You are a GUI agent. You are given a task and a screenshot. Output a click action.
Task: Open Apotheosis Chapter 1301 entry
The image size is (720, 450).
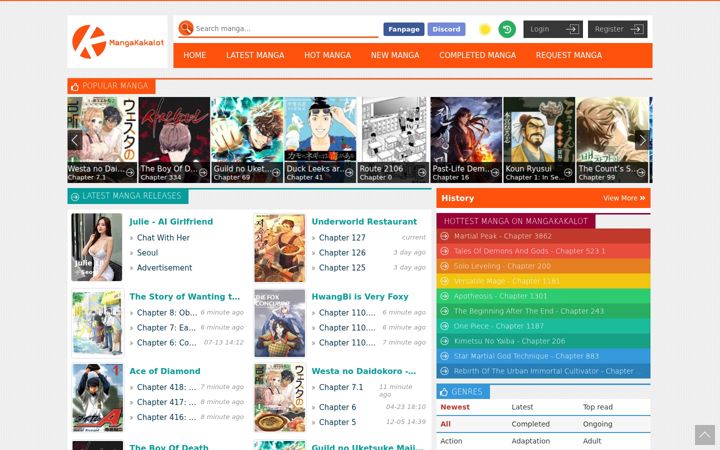500,296
